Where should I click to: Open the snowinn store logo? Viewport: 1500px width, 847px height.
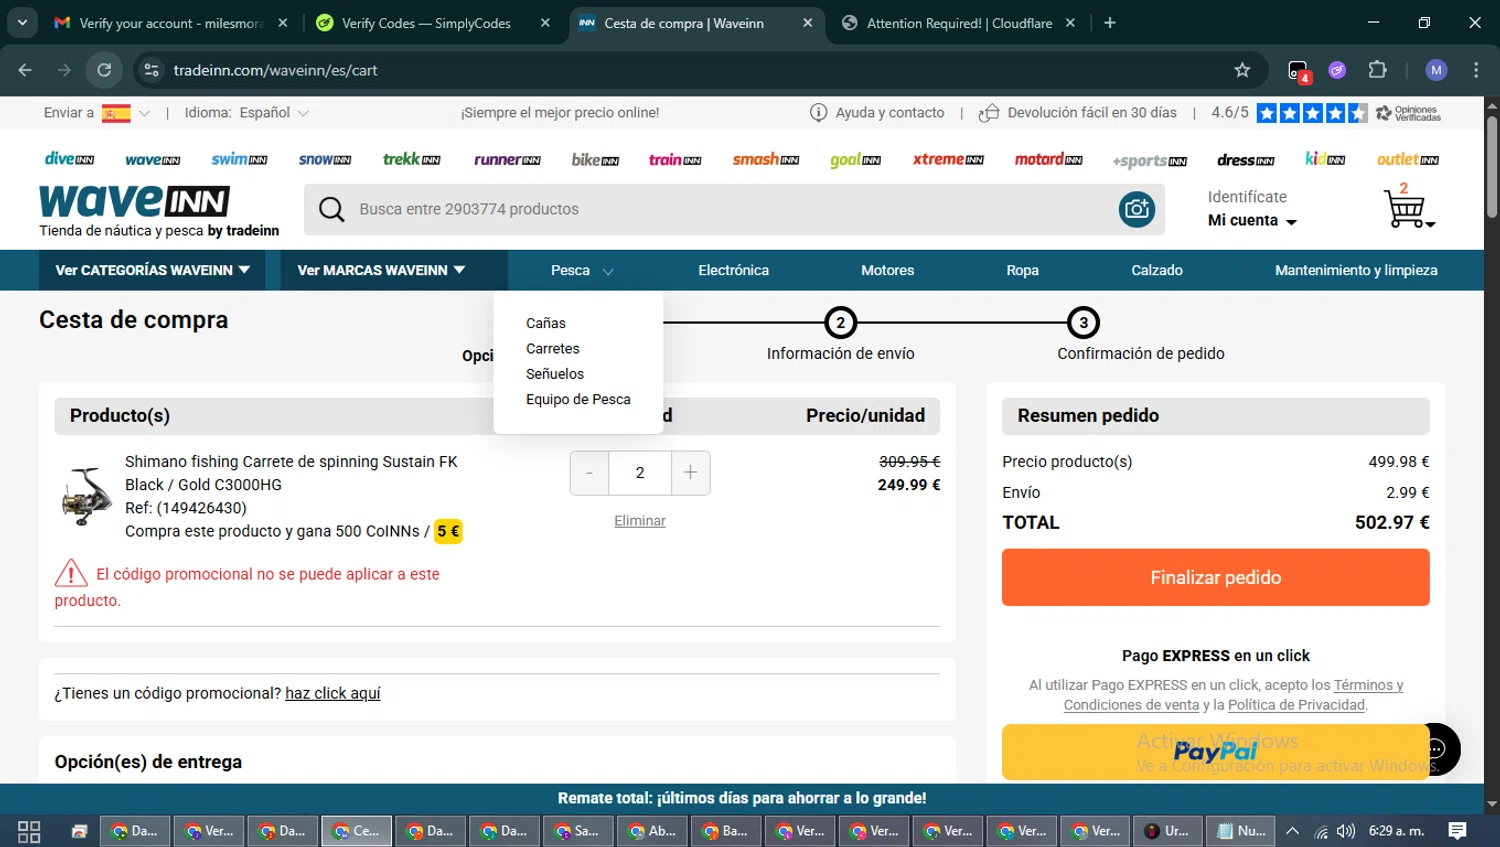(x=325, y=159)
